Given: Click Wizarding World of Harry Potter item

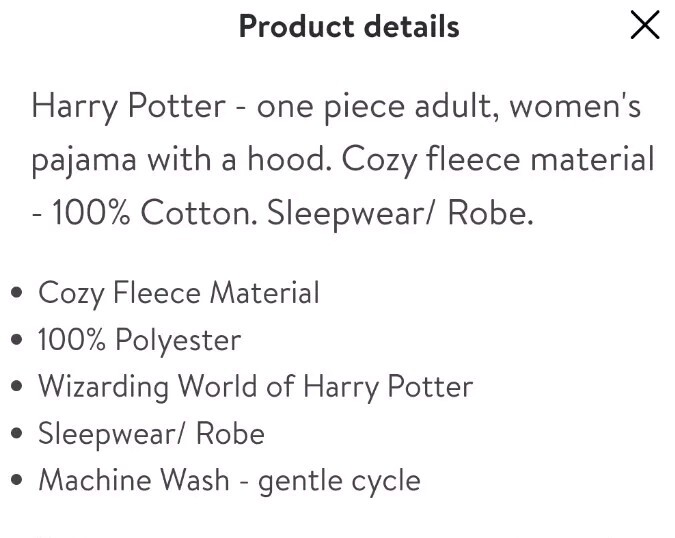Looking at the screenshot, I should (x=256, y=386).
